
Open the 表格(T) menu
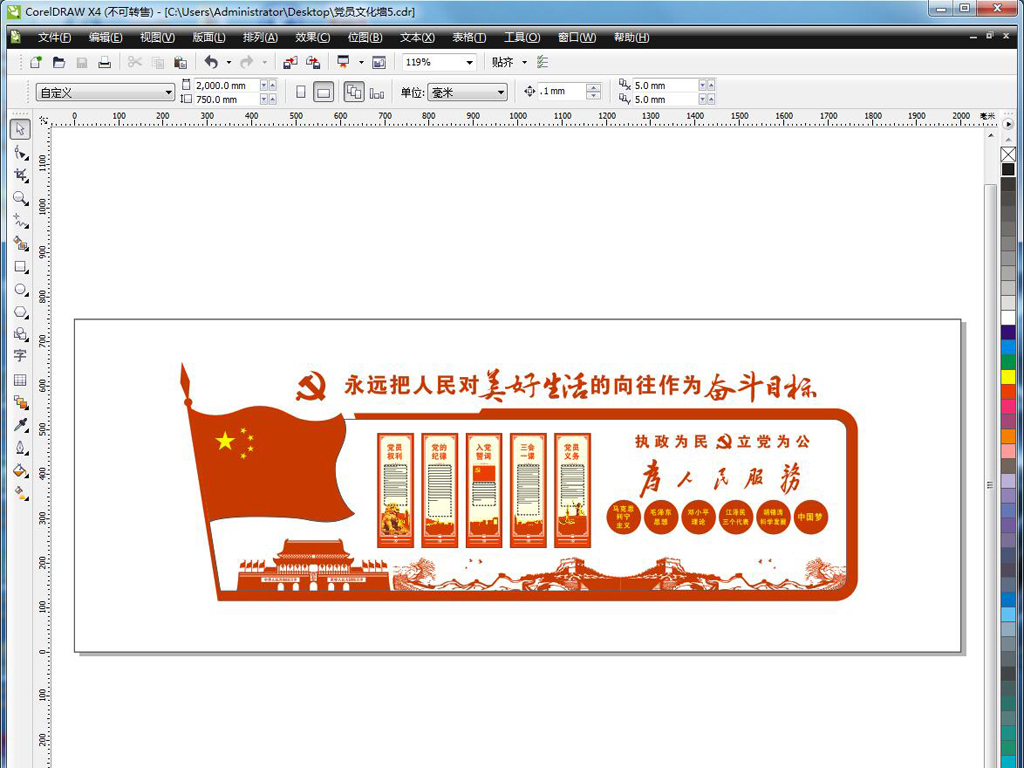pos(470,37)
